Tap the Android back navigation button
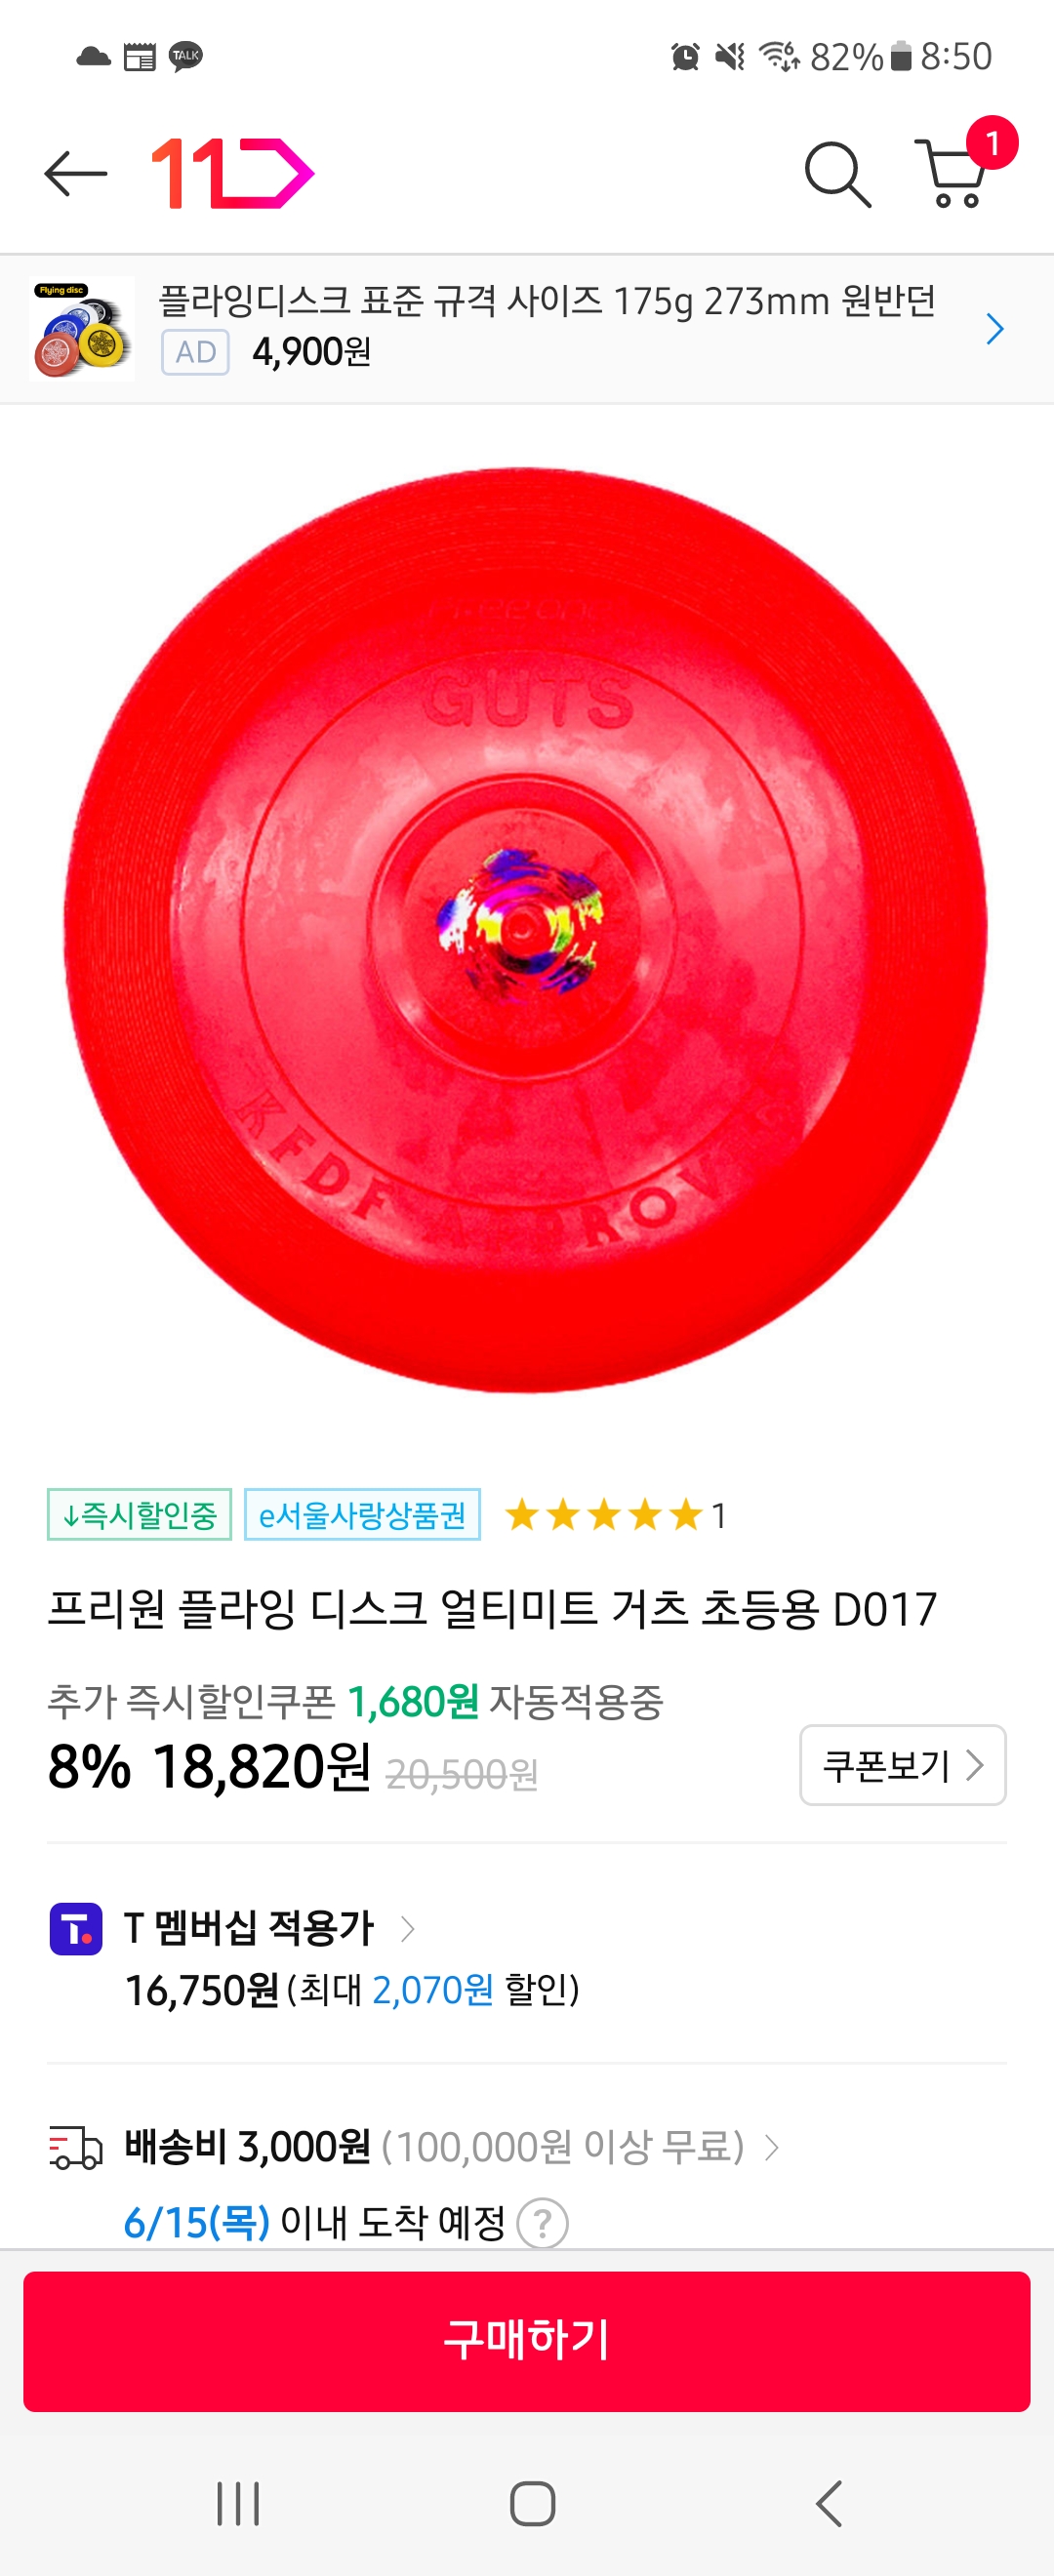 point(829,2503)
